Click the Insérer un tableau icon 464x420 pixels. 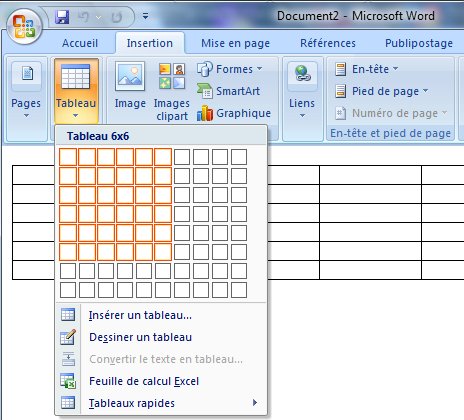coord(68,315)
